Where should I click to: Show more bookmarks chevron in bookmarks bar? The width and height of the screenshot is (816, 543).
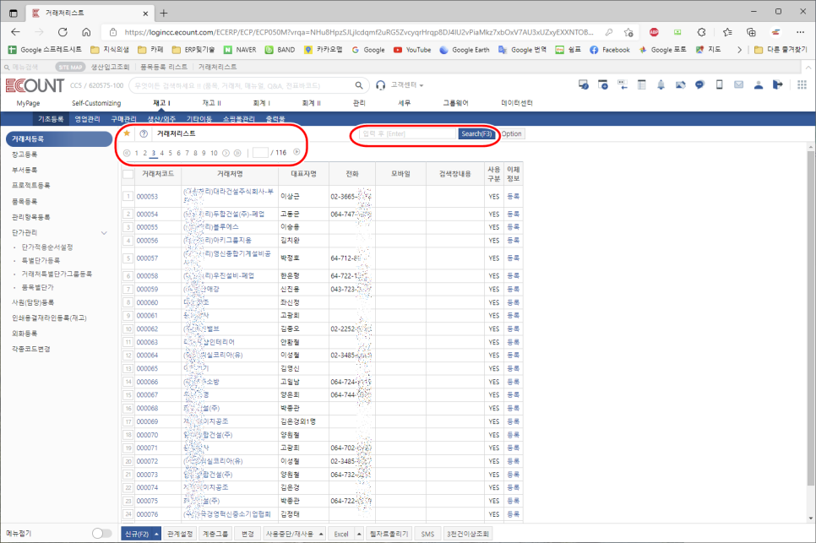point(739,50)
